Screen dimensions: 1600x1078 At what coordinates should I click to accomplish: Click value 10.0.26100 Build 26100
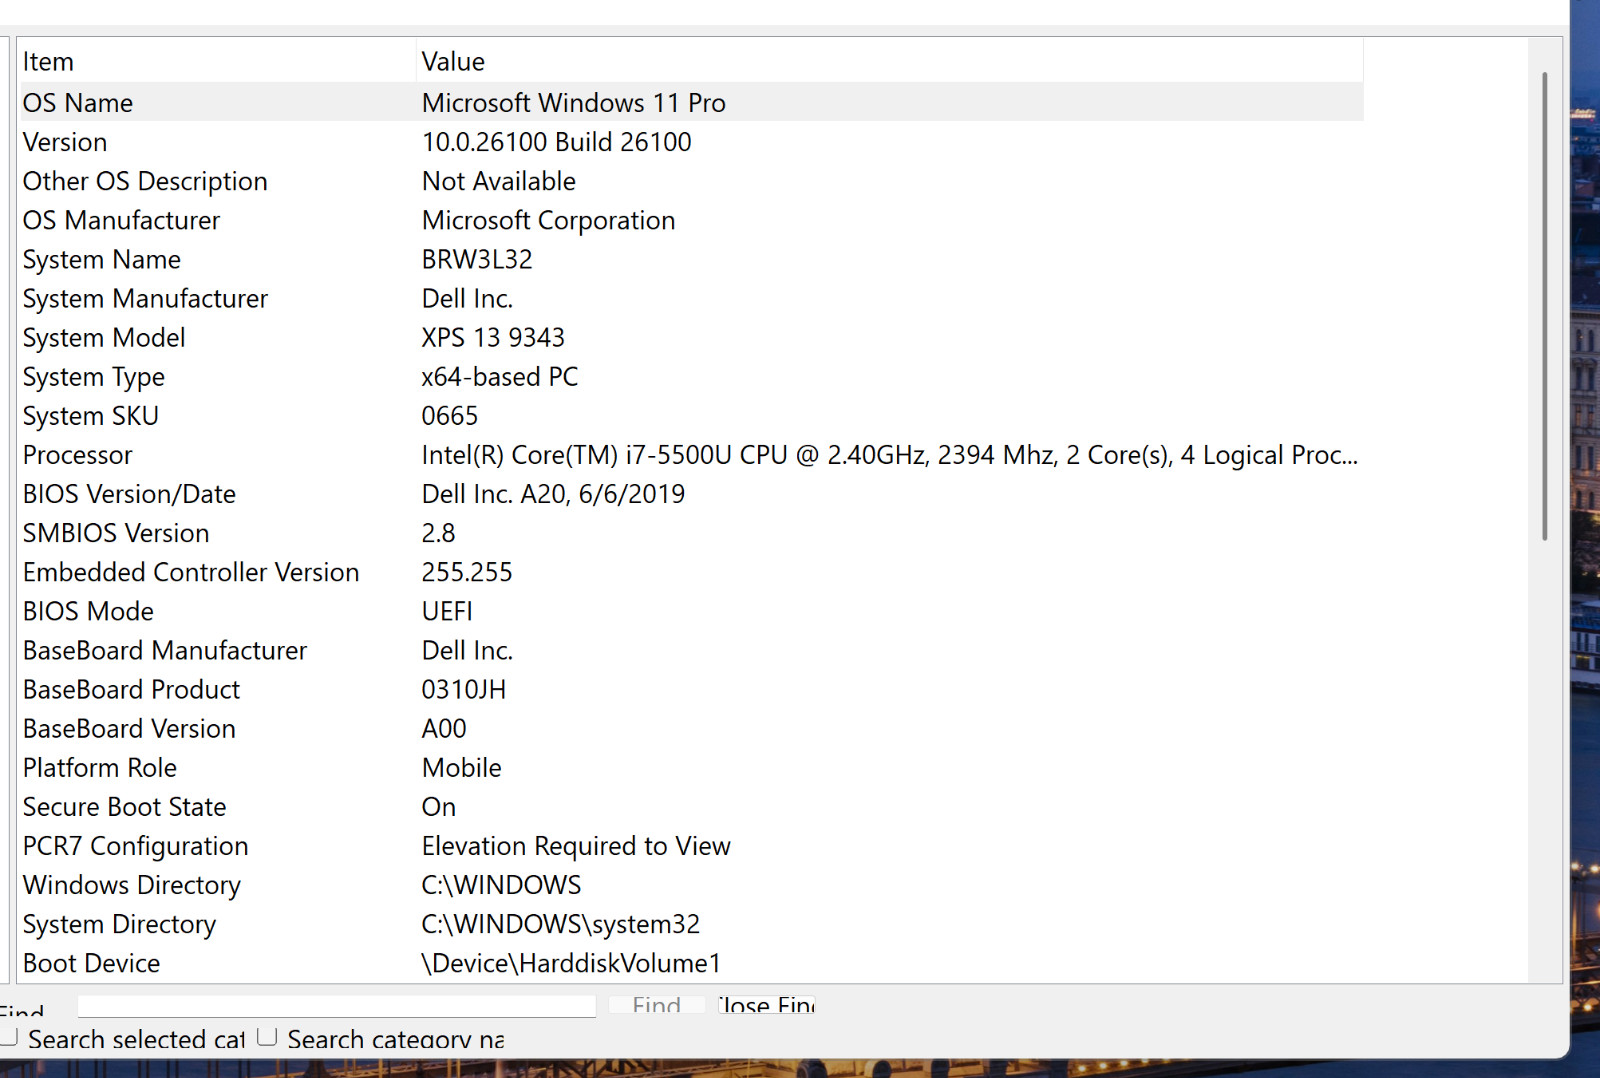[556, 142]
